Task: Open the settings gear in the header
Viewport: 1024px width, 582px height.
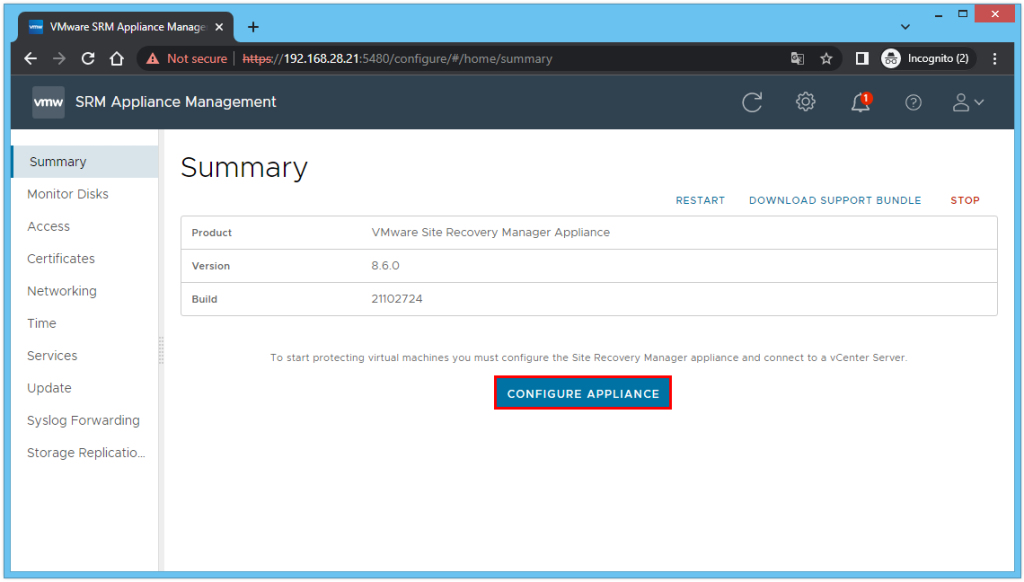Action: pyautogui.click(x=805, y=102)
